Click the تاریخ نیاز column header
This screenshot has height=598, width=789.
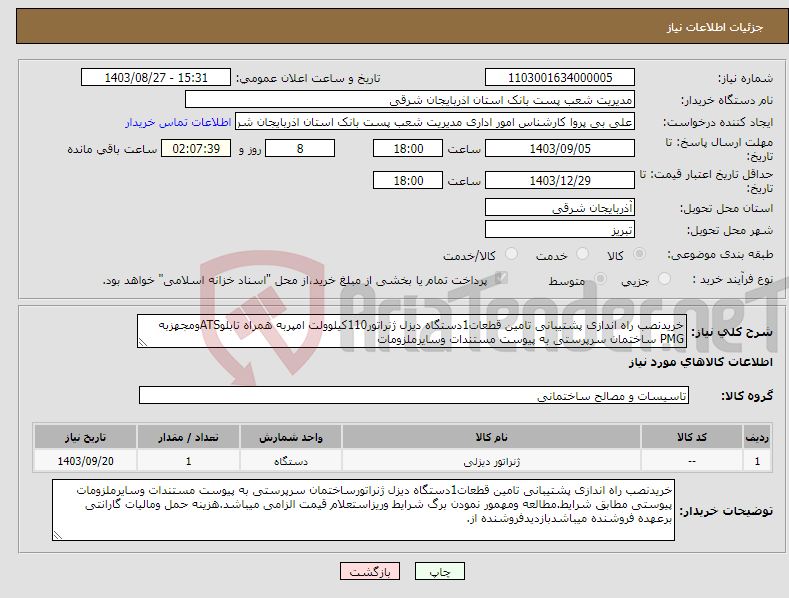pos(86,437)
